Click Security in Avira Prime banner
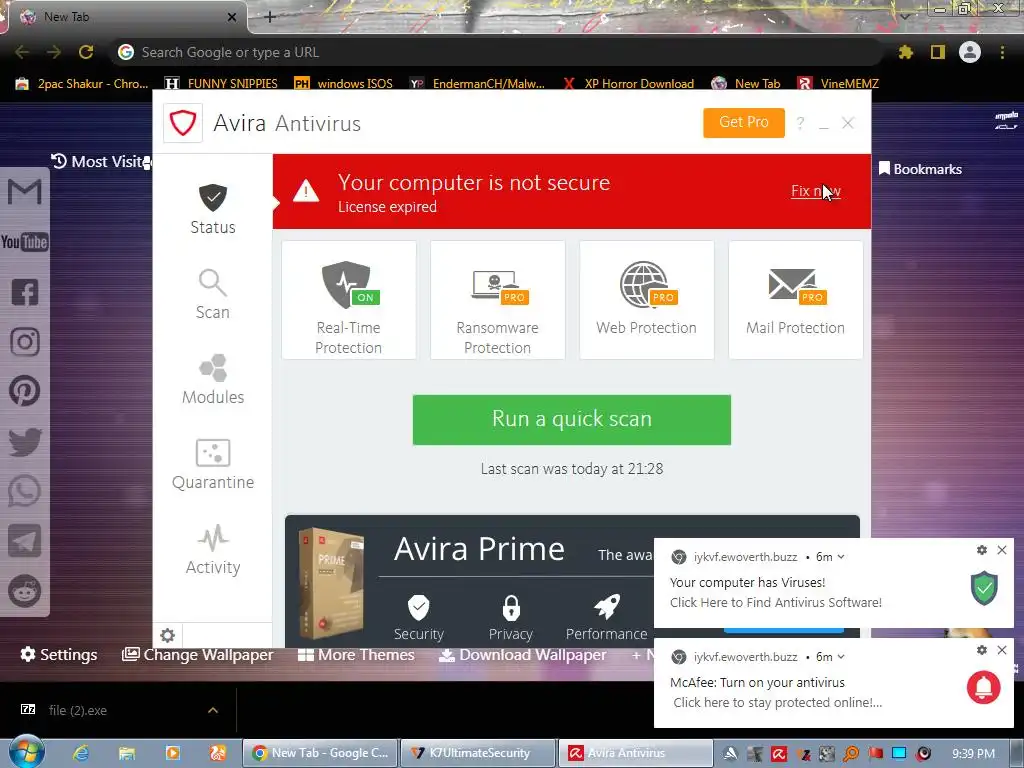Screen dimensions: 1024x768 (x=419, y=617)
